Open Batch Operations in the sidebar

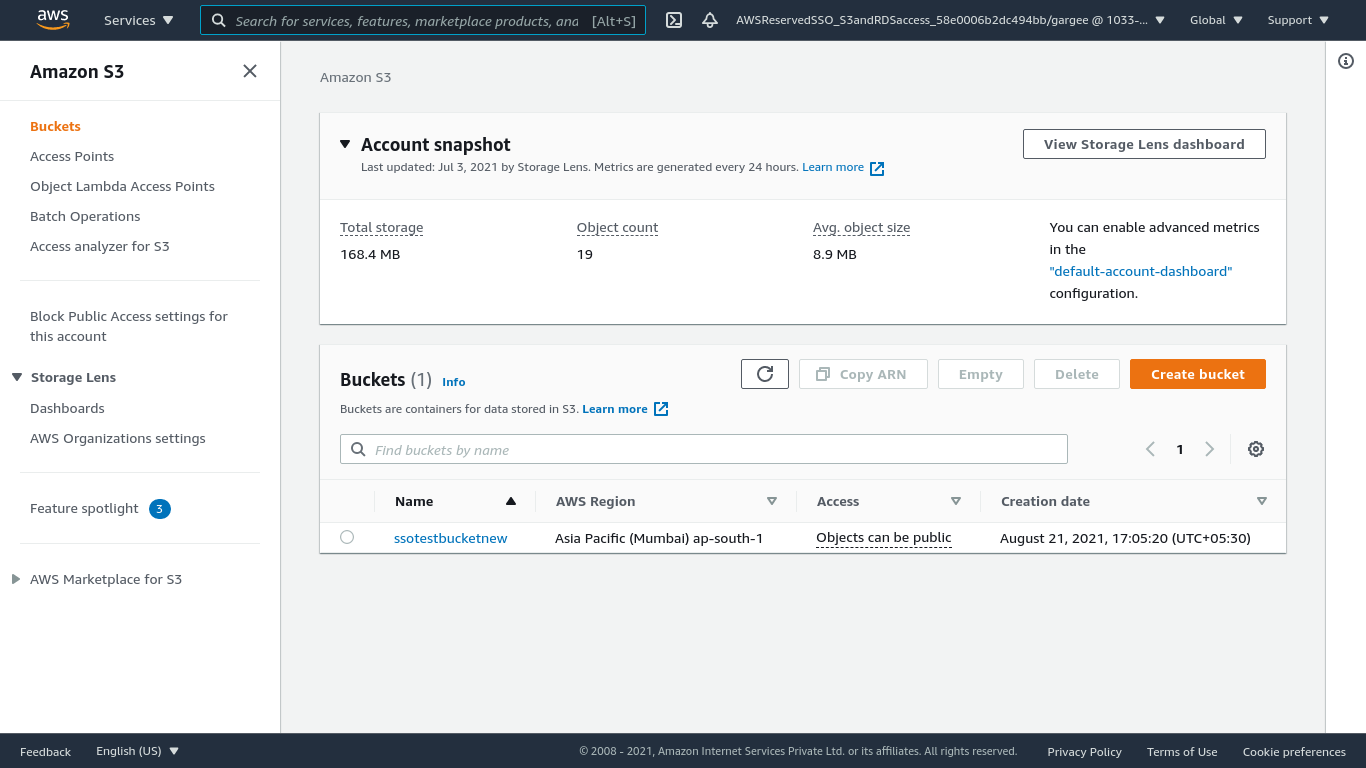[85, 216]
